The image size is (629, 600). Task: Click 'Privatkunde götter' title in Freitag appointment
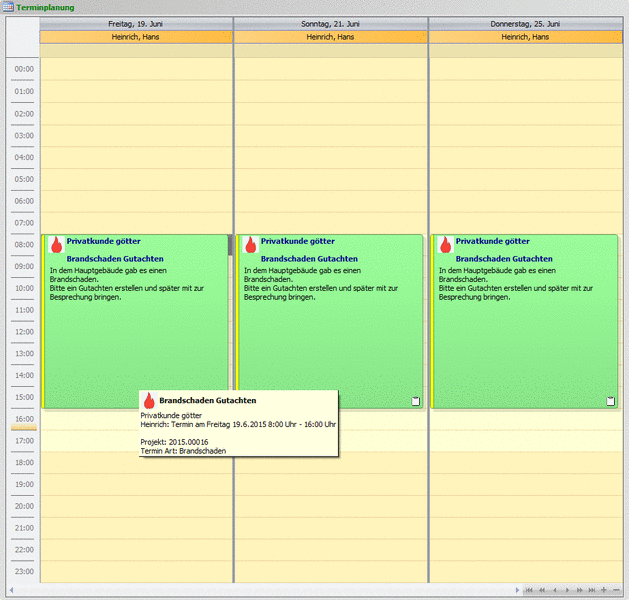(103, 241)
